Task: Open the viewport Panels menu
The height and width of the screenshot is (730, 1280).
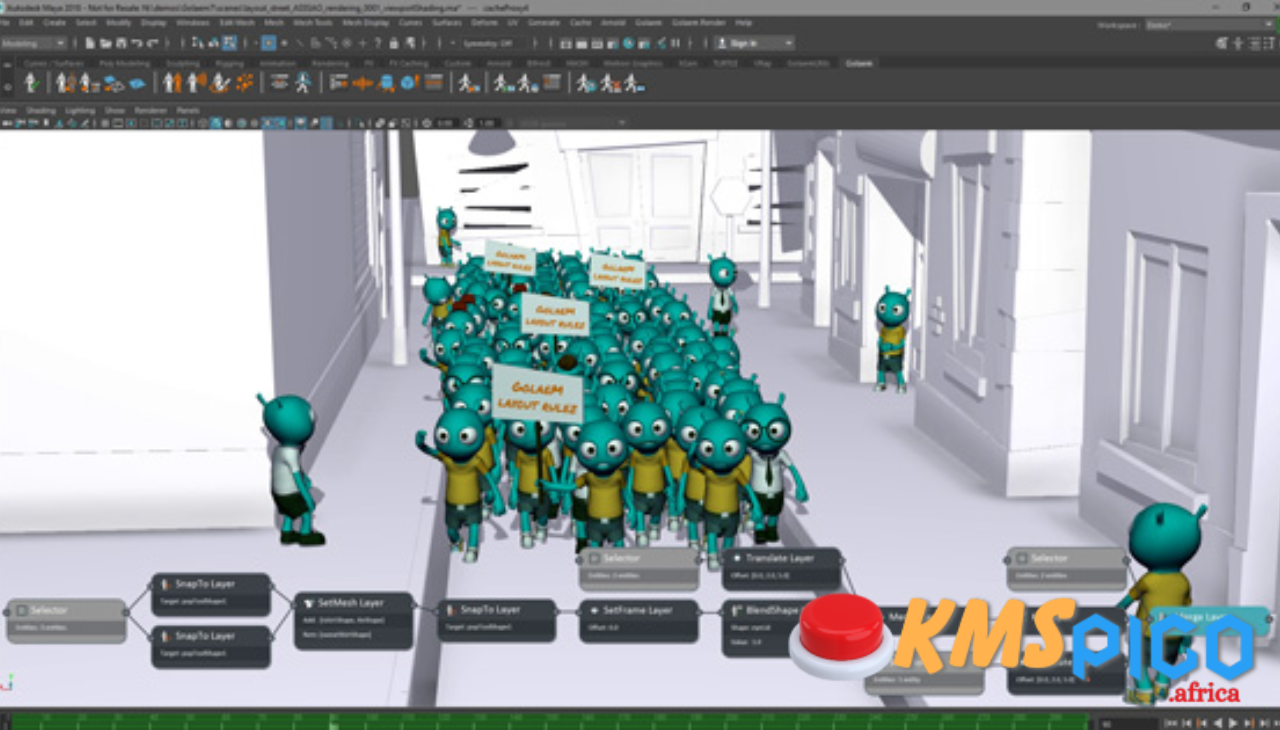Action: click(x=188, y=110)
